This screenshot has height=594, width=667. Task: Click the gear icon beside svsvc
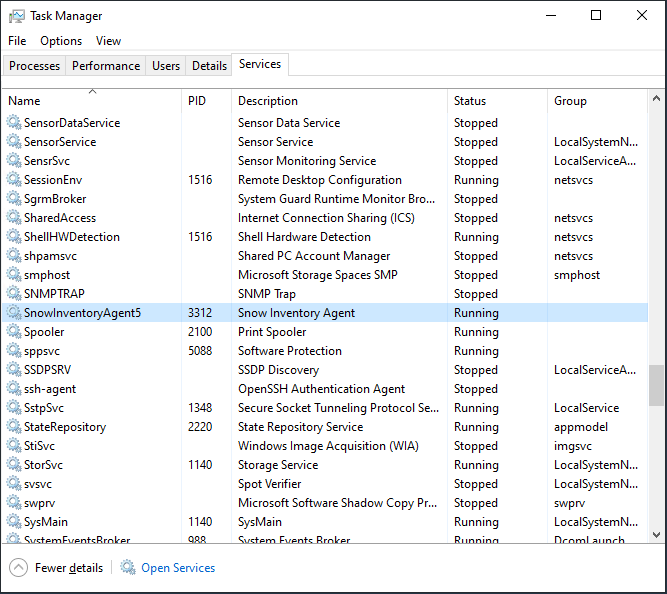point(14,484)
